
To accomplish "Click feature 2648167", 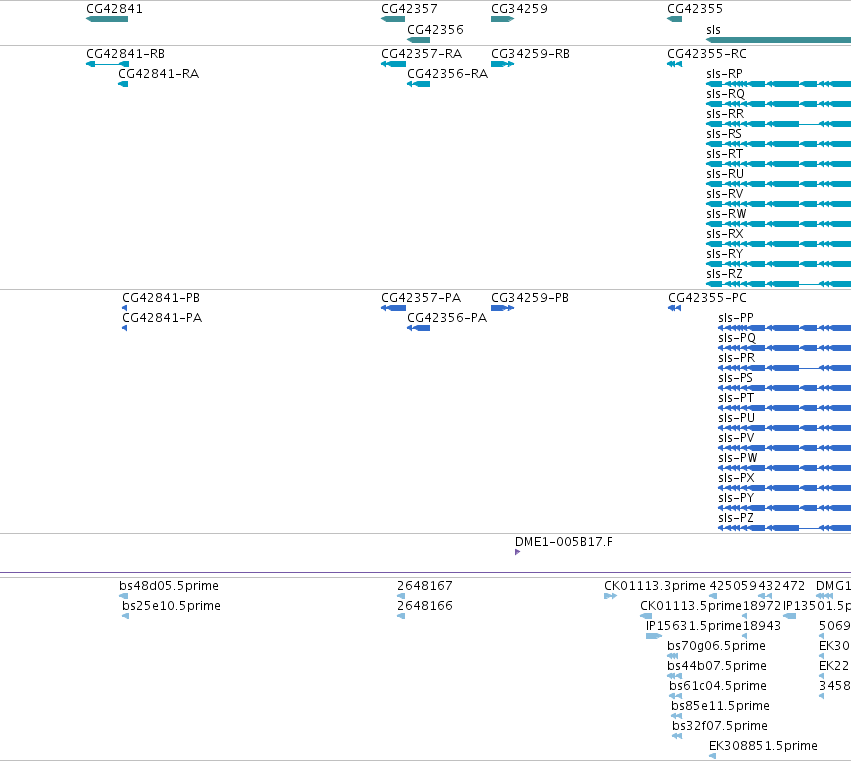I will tap(401, 596).
